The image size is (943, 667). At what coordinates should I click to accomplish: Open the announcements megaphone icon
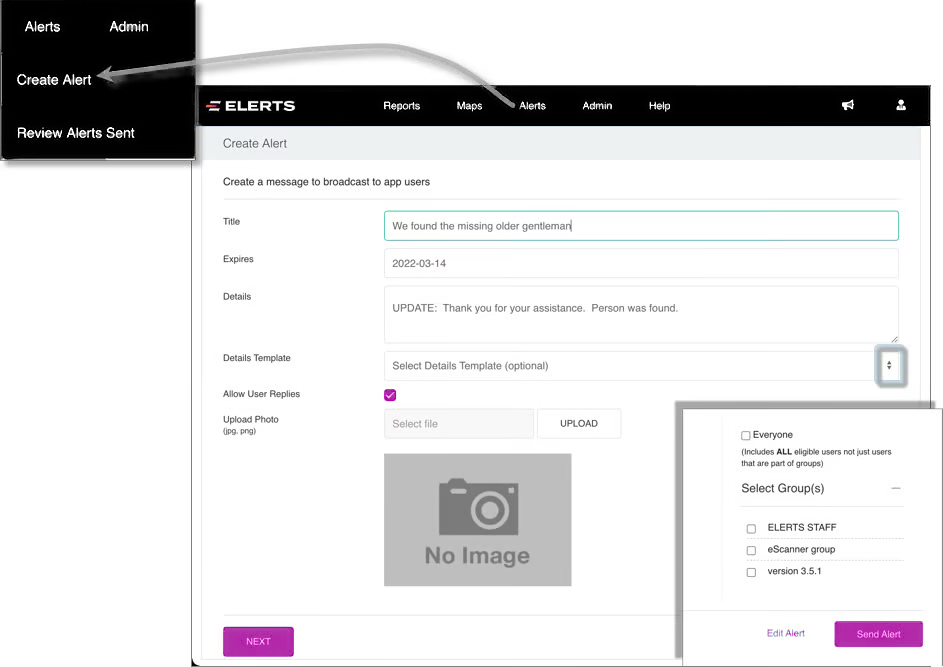(848, 105)
